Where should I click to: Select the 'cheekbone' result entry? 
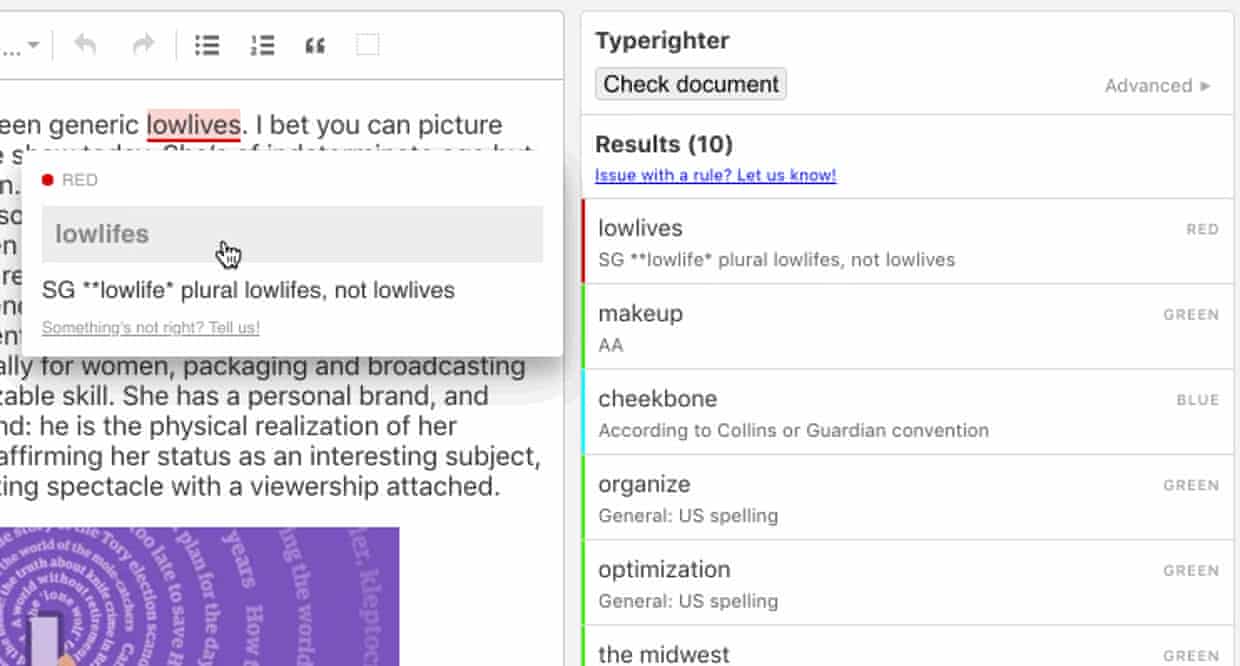pyautogui.click(x=906, y=412)
